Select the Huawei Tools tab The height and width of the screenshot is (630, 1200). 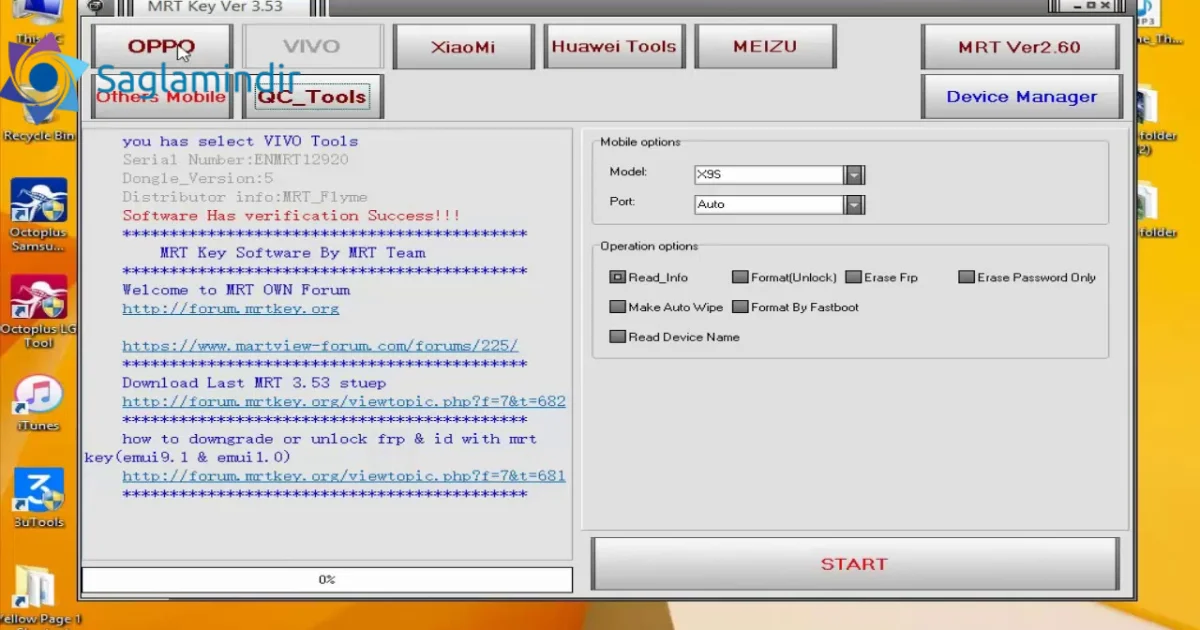[614, 47]
